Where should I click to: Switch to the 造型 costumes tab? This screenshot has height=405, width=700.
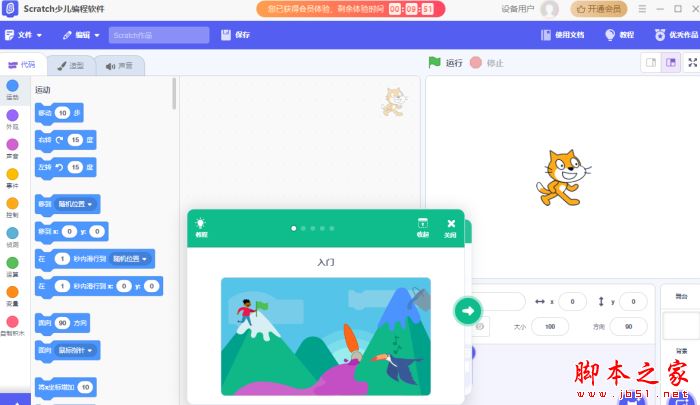(70, 66)
